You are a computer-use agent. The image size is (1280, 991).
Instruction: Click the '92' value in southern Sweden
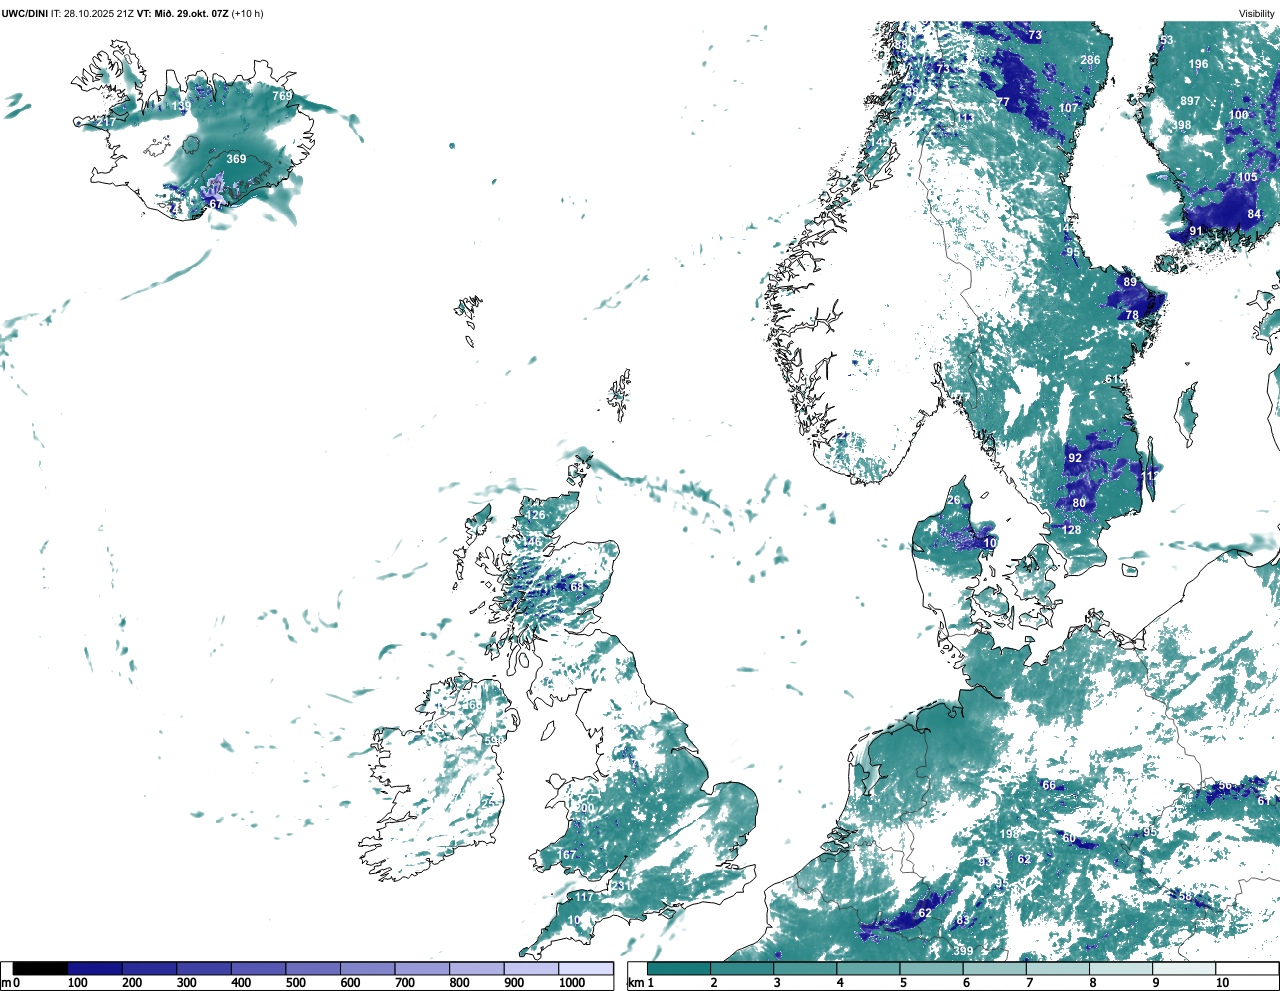coord(1075,458)
